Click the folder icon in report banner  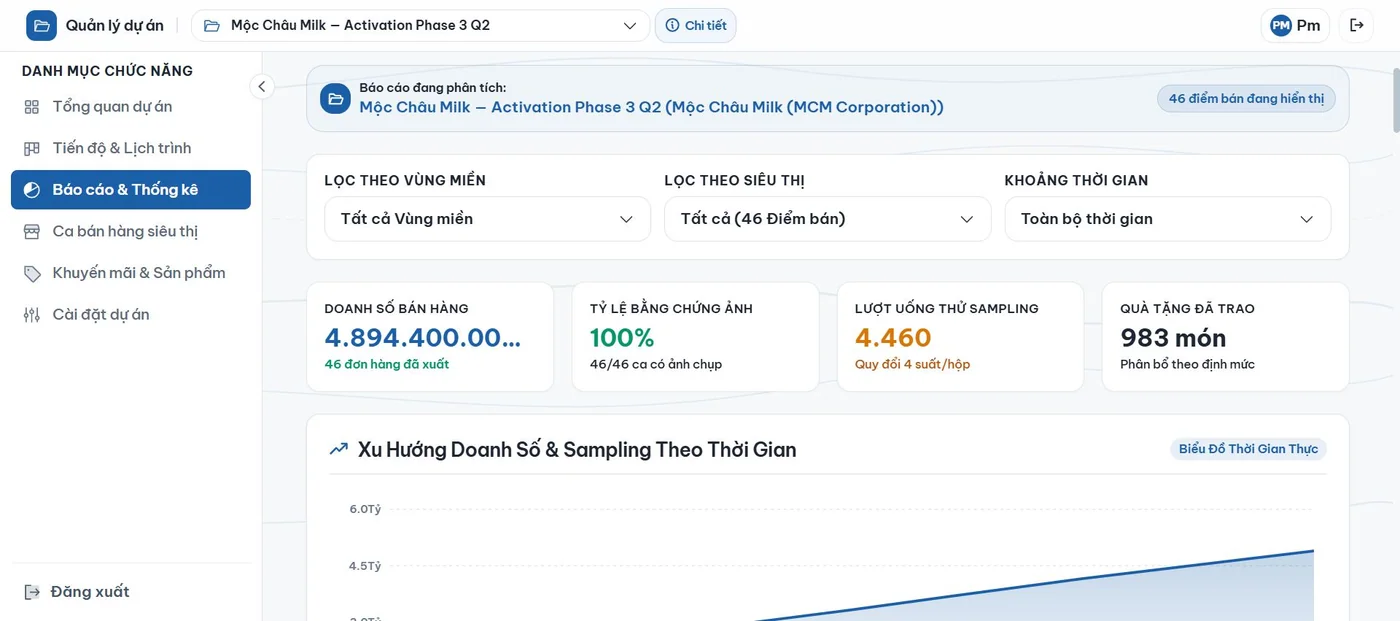click(335, 98)
